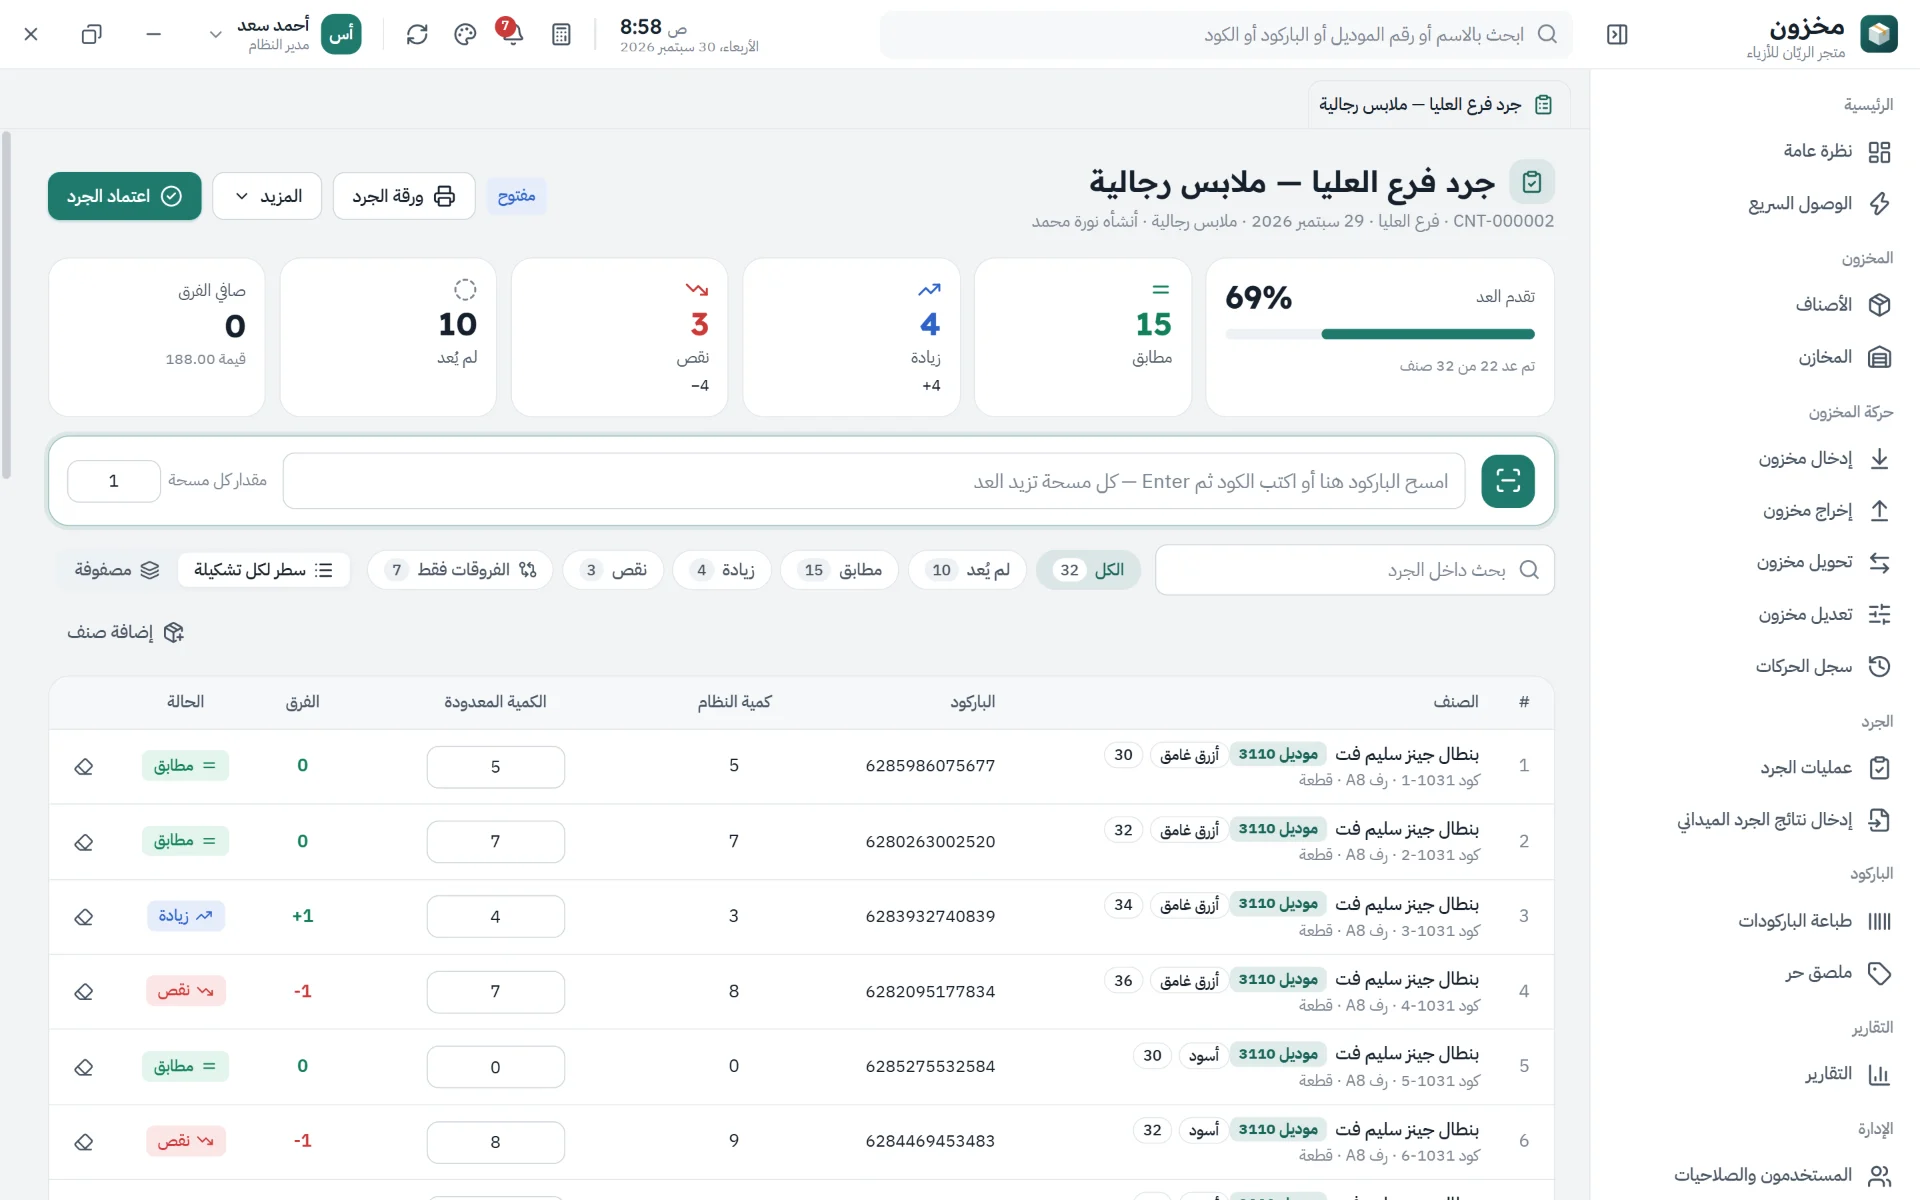Screen dimensions: 1920x1200
Task: Click the refresh sync icon
Action: pos(417,35)
